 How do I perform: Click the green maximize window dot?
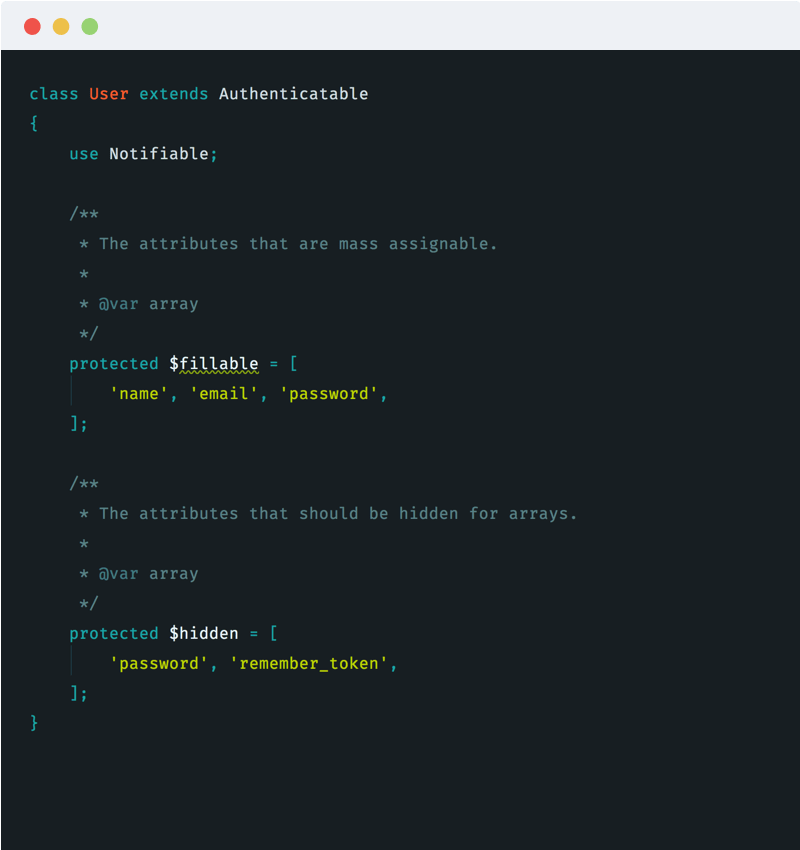point(90,27)
